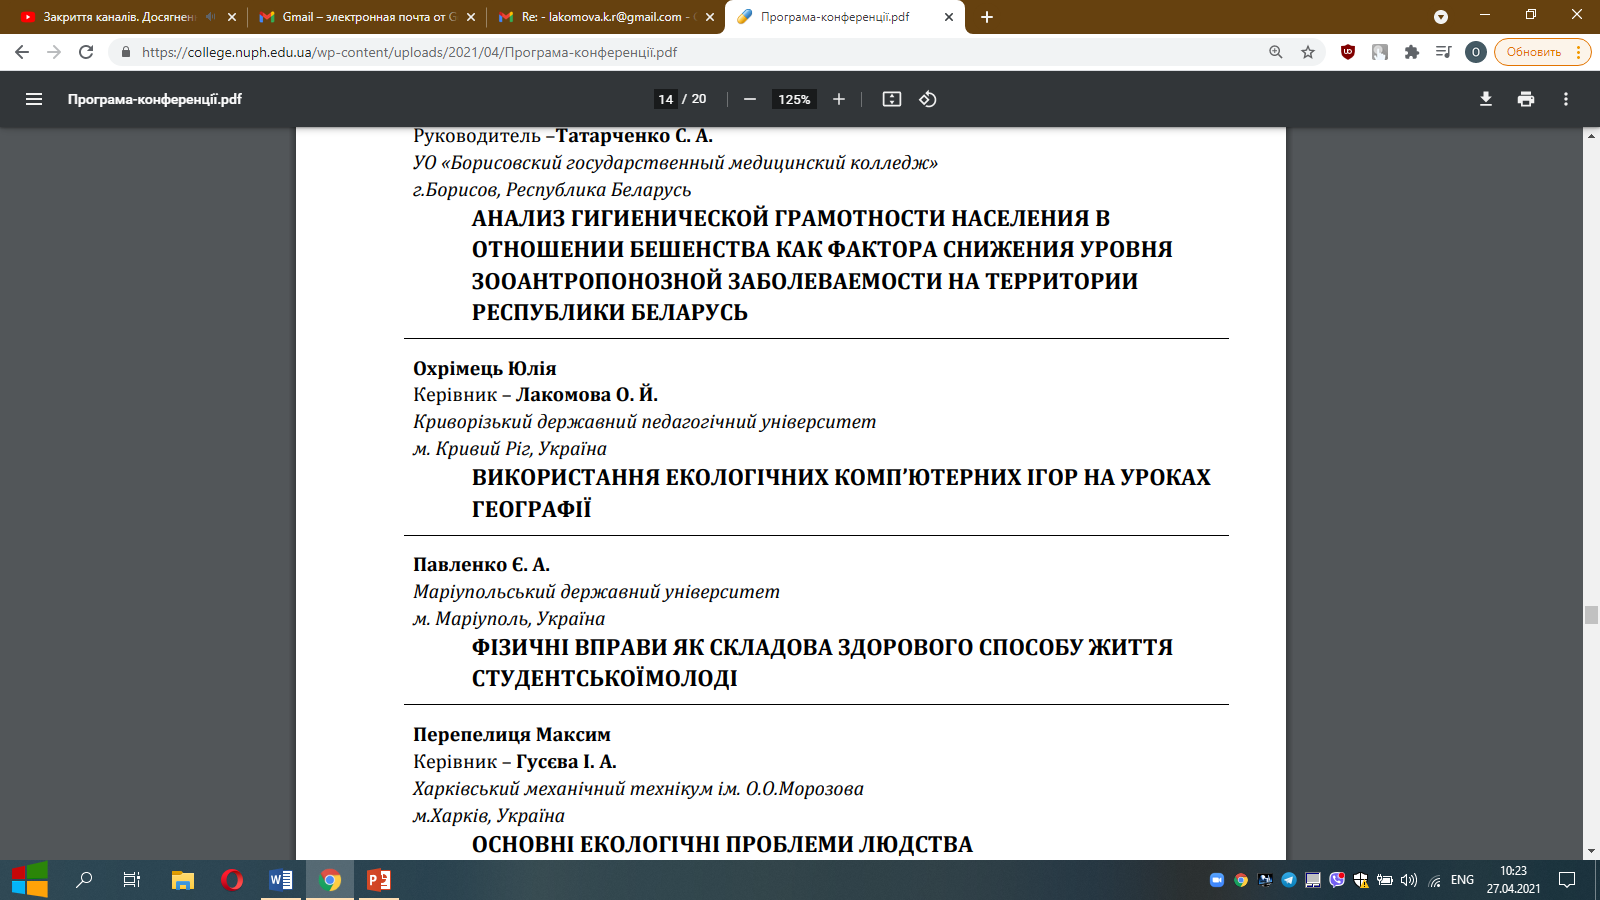Reload the current page
Screen dimensions: 1600x900
[86, 52]
